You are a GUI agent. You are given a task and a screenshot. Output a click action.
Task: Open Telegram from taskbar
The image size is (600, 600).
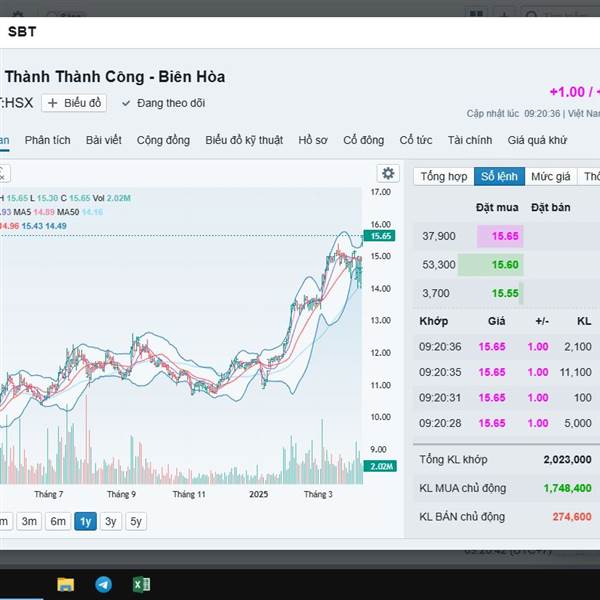(x=103, y=584)
